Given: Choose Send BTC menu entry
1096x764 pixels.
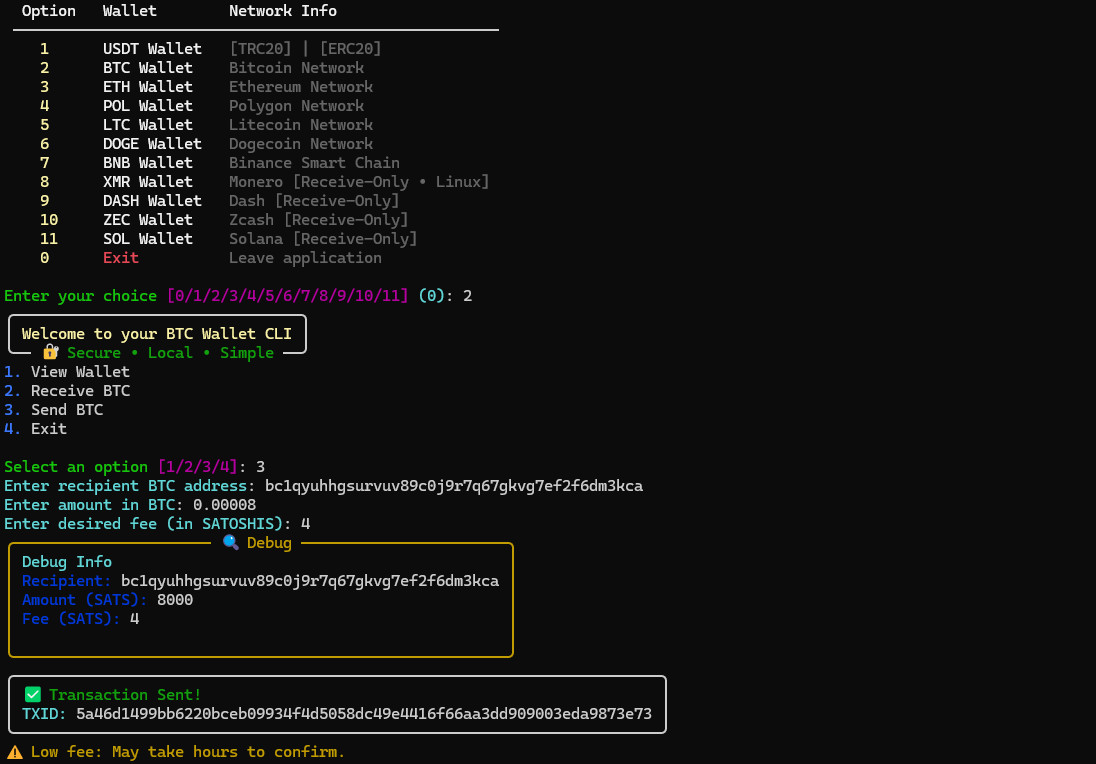Looking at the screenshot, I should pos(66,410).
